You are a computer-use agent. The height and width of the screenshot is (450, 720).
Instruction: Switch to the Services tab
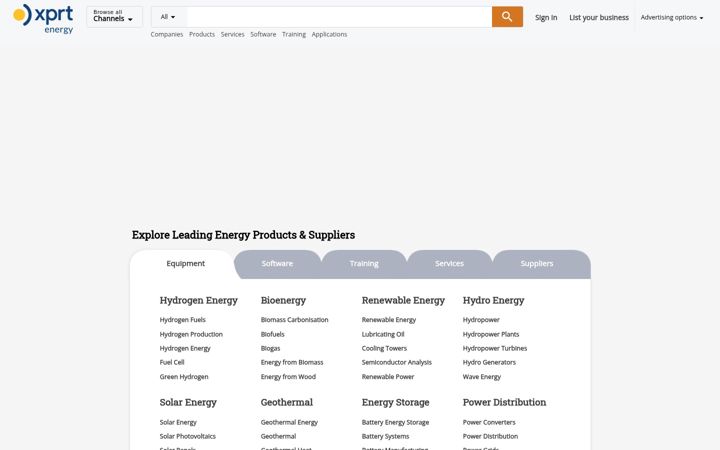pyautogui.click(x=450, y=264)
